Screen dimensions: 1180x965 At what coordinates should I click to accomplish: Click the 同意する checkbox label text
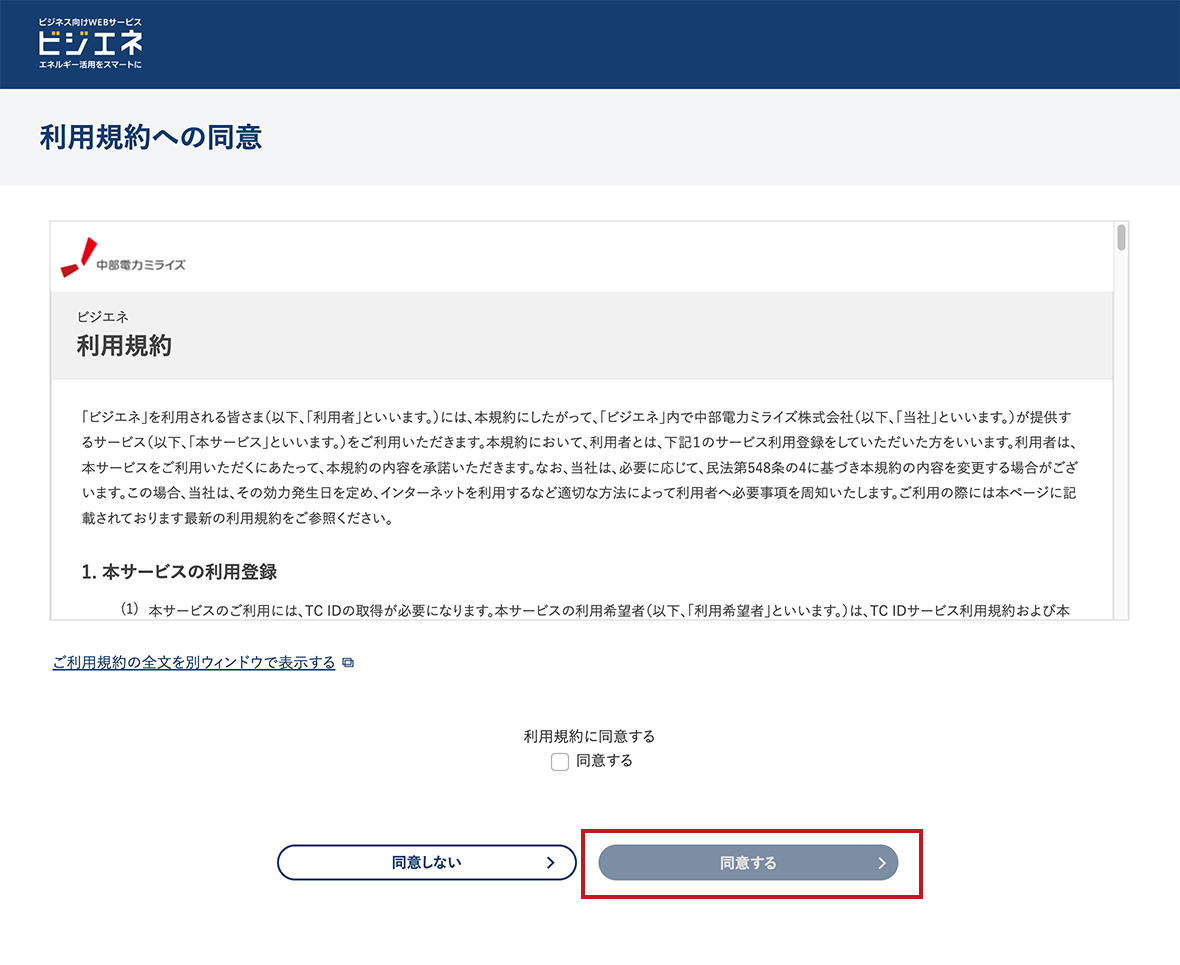pos(604,761)
